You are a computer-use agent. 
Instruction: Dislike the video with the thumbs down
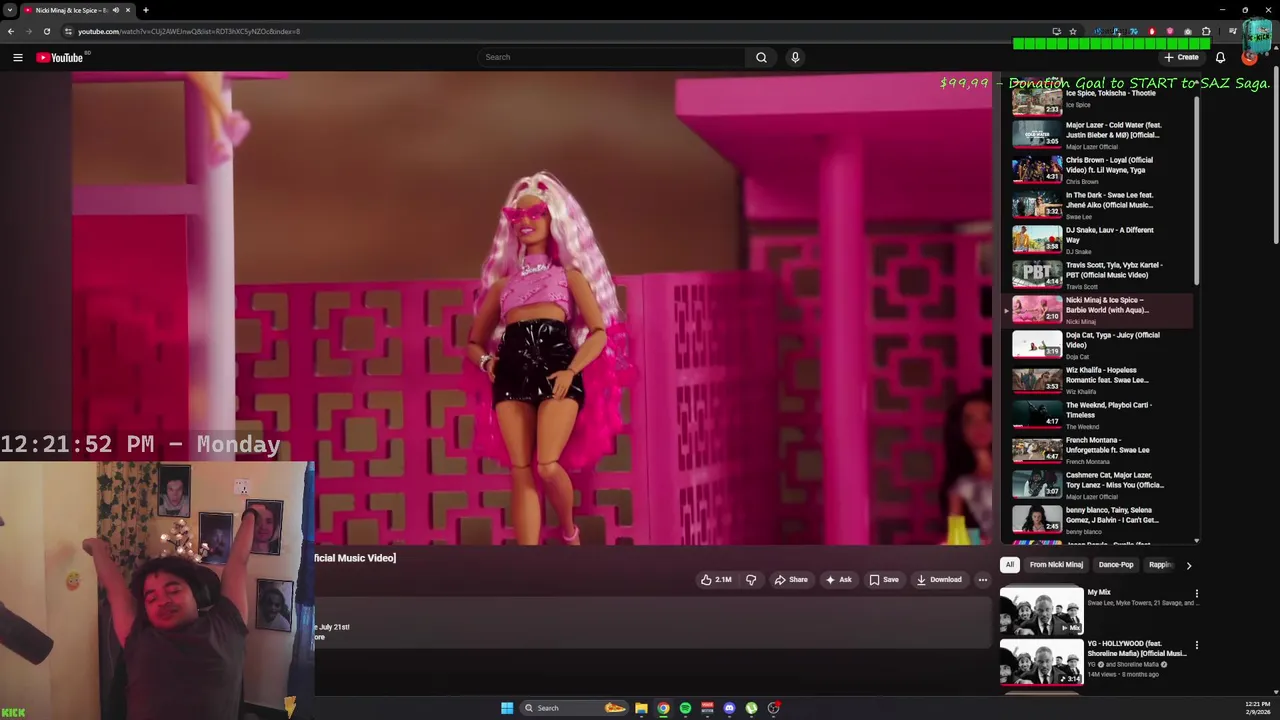[751, 580]
